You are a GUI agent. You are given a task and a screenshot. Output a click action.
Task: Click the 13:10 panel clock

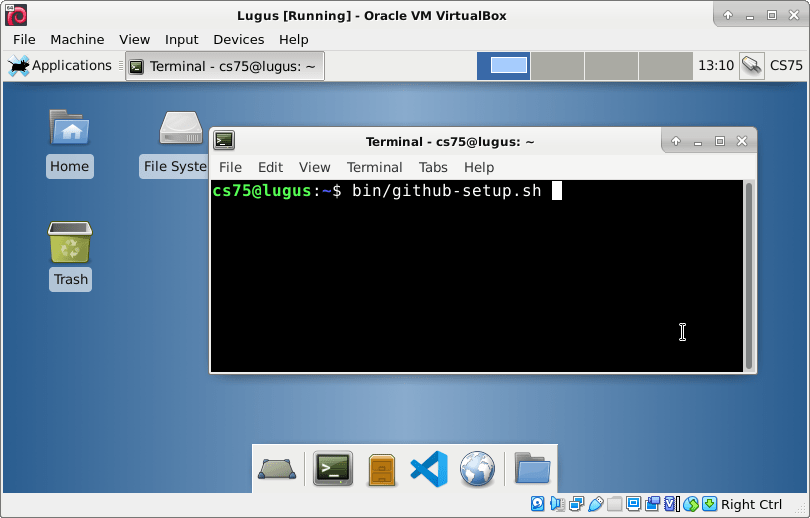pos(715,66)
